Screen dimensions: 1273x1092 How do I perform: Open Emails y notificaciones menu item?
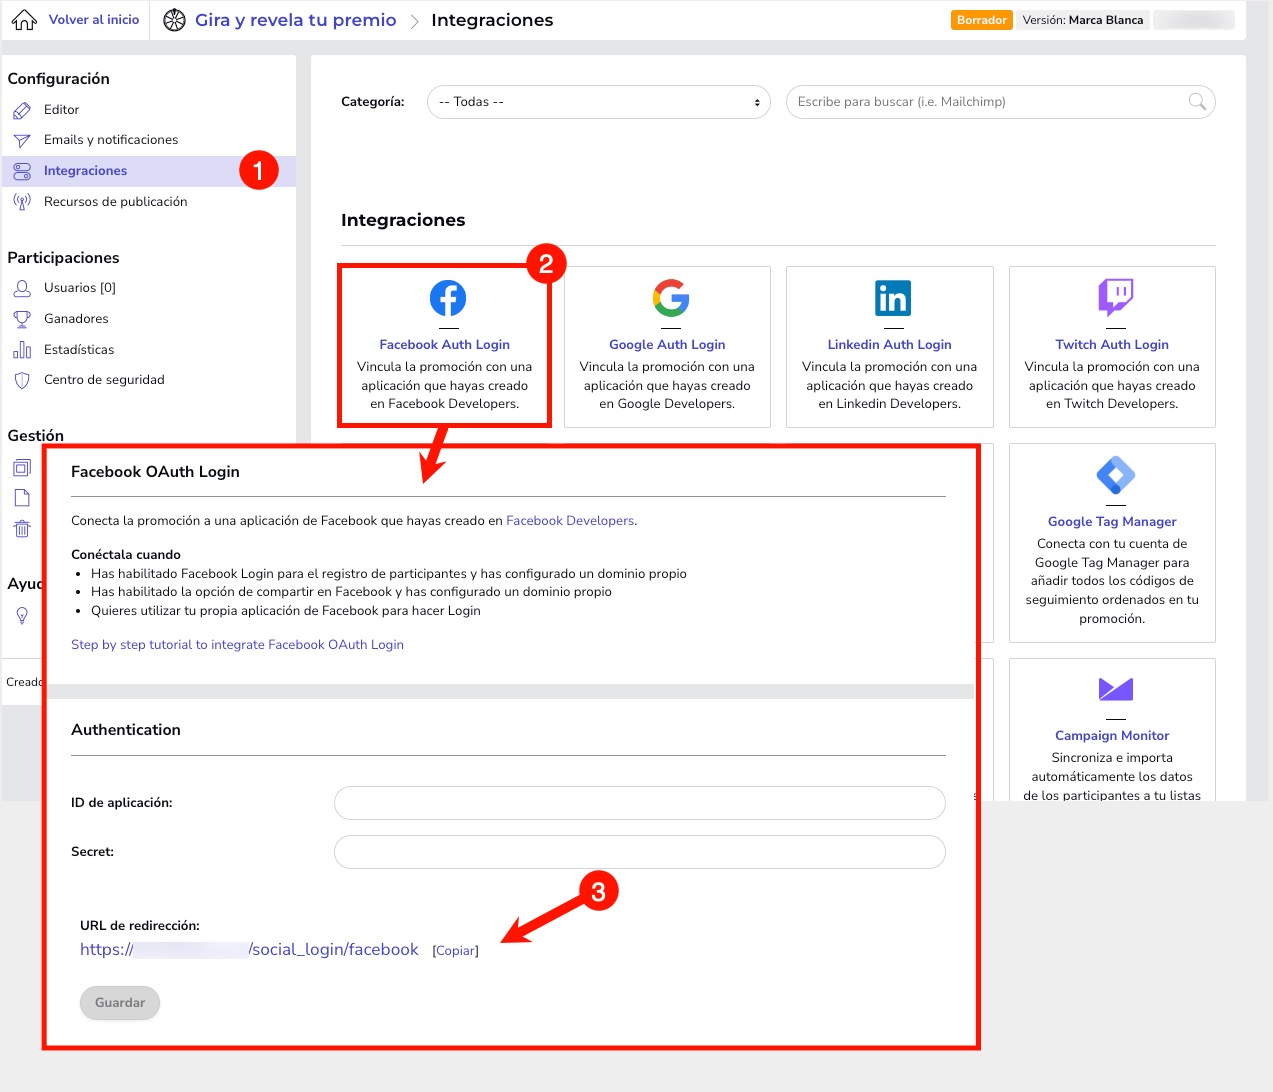(111, 140)
